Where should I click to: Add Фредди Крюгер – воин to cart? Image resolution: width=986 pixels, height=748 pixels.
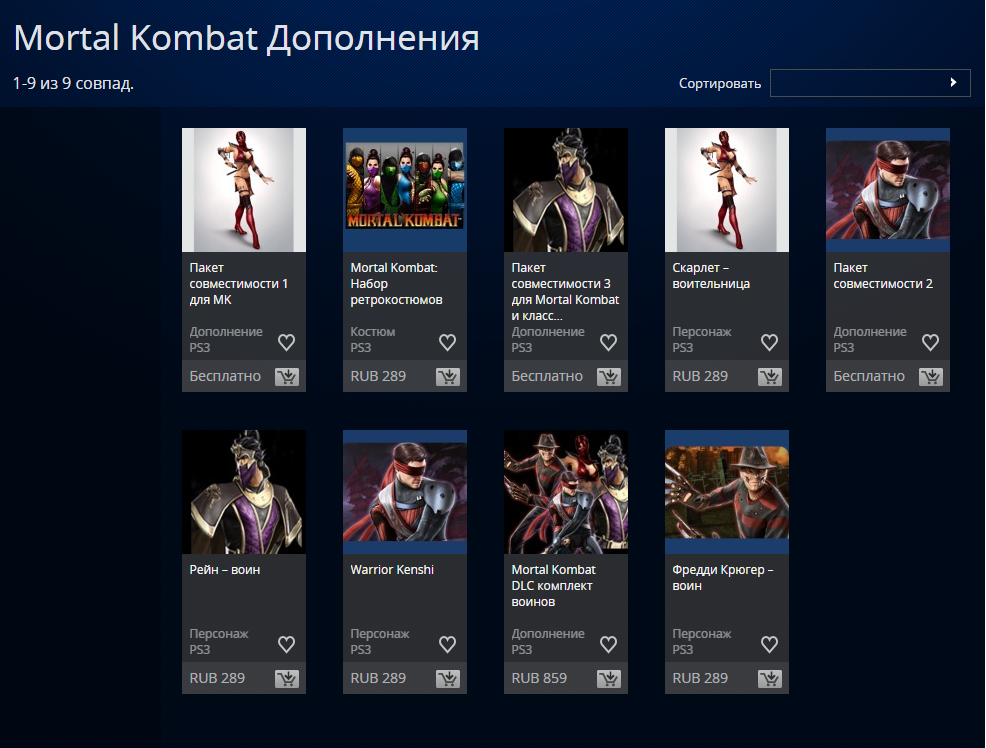point(770,679)
